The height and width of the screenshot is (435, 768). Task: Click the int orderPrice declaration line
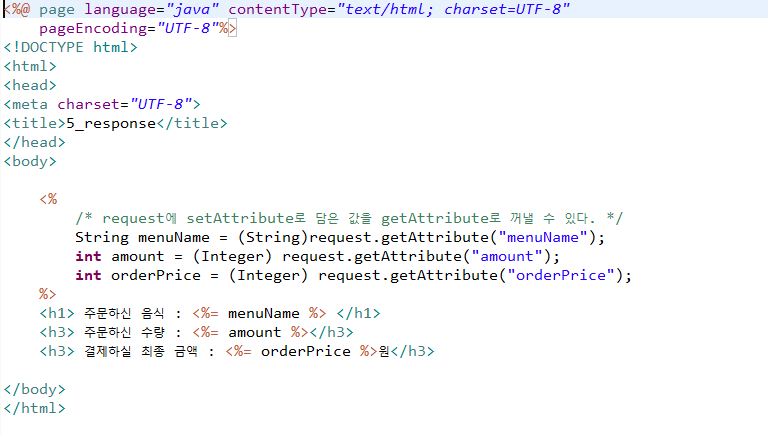click(x=354, y=276)
